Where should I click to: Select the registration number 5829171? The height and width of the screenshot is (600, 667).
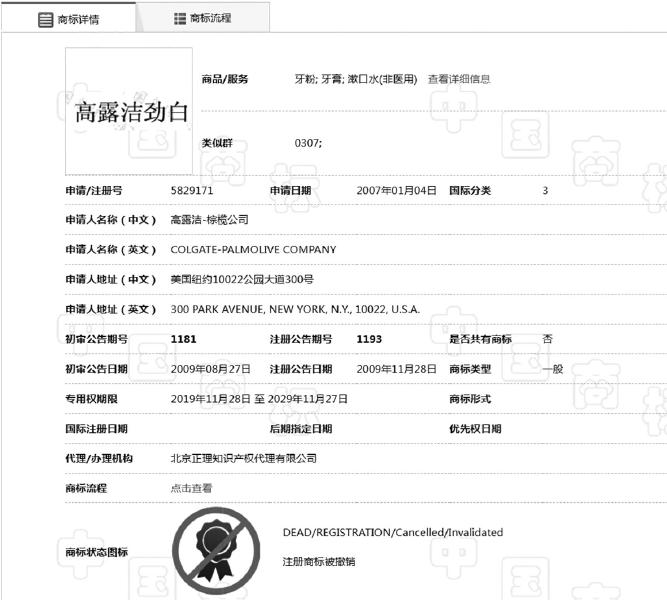point(192,190)
